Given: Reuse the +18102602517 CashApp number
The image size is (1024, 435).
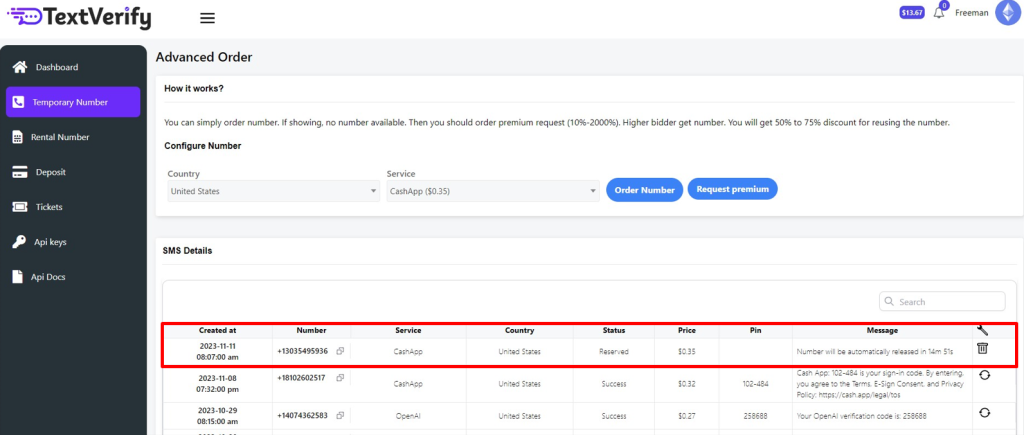Looking at the screenshot, I should (x=984, y=375).
